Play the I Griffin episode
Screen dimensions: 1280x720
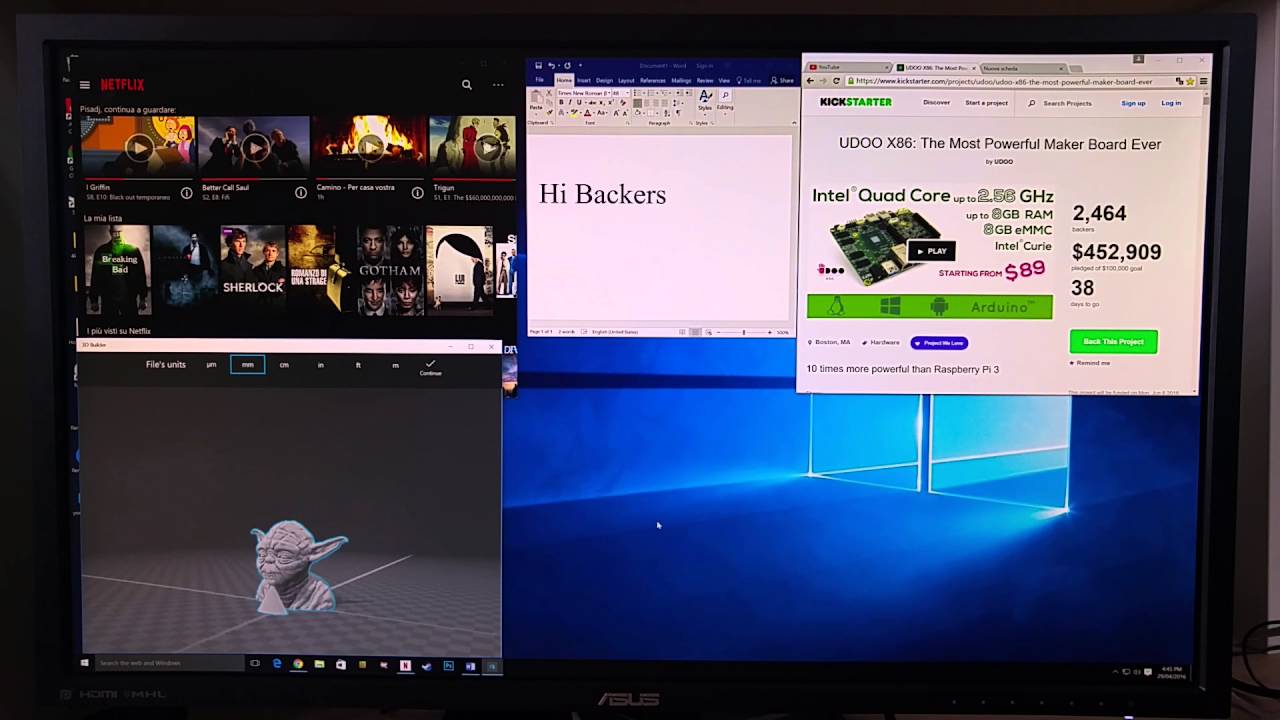coord(139,148)
